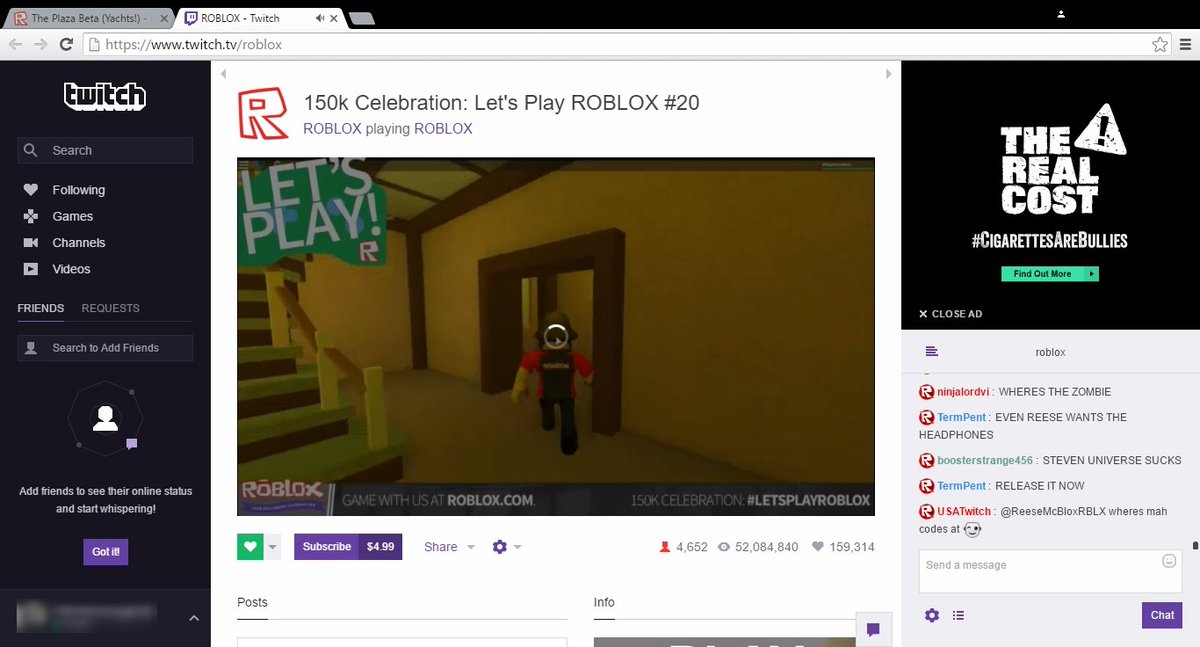Open the Posts section tab
The width and height of the screenshot is (1200, 647).
pos(252,602)
